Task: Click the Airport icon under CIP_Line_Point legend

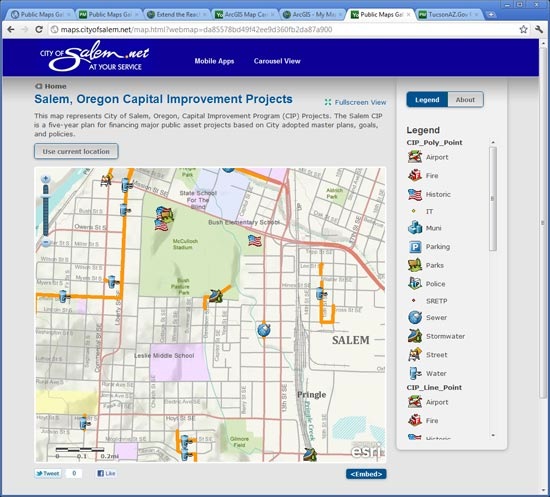Action: pos(415,402)
